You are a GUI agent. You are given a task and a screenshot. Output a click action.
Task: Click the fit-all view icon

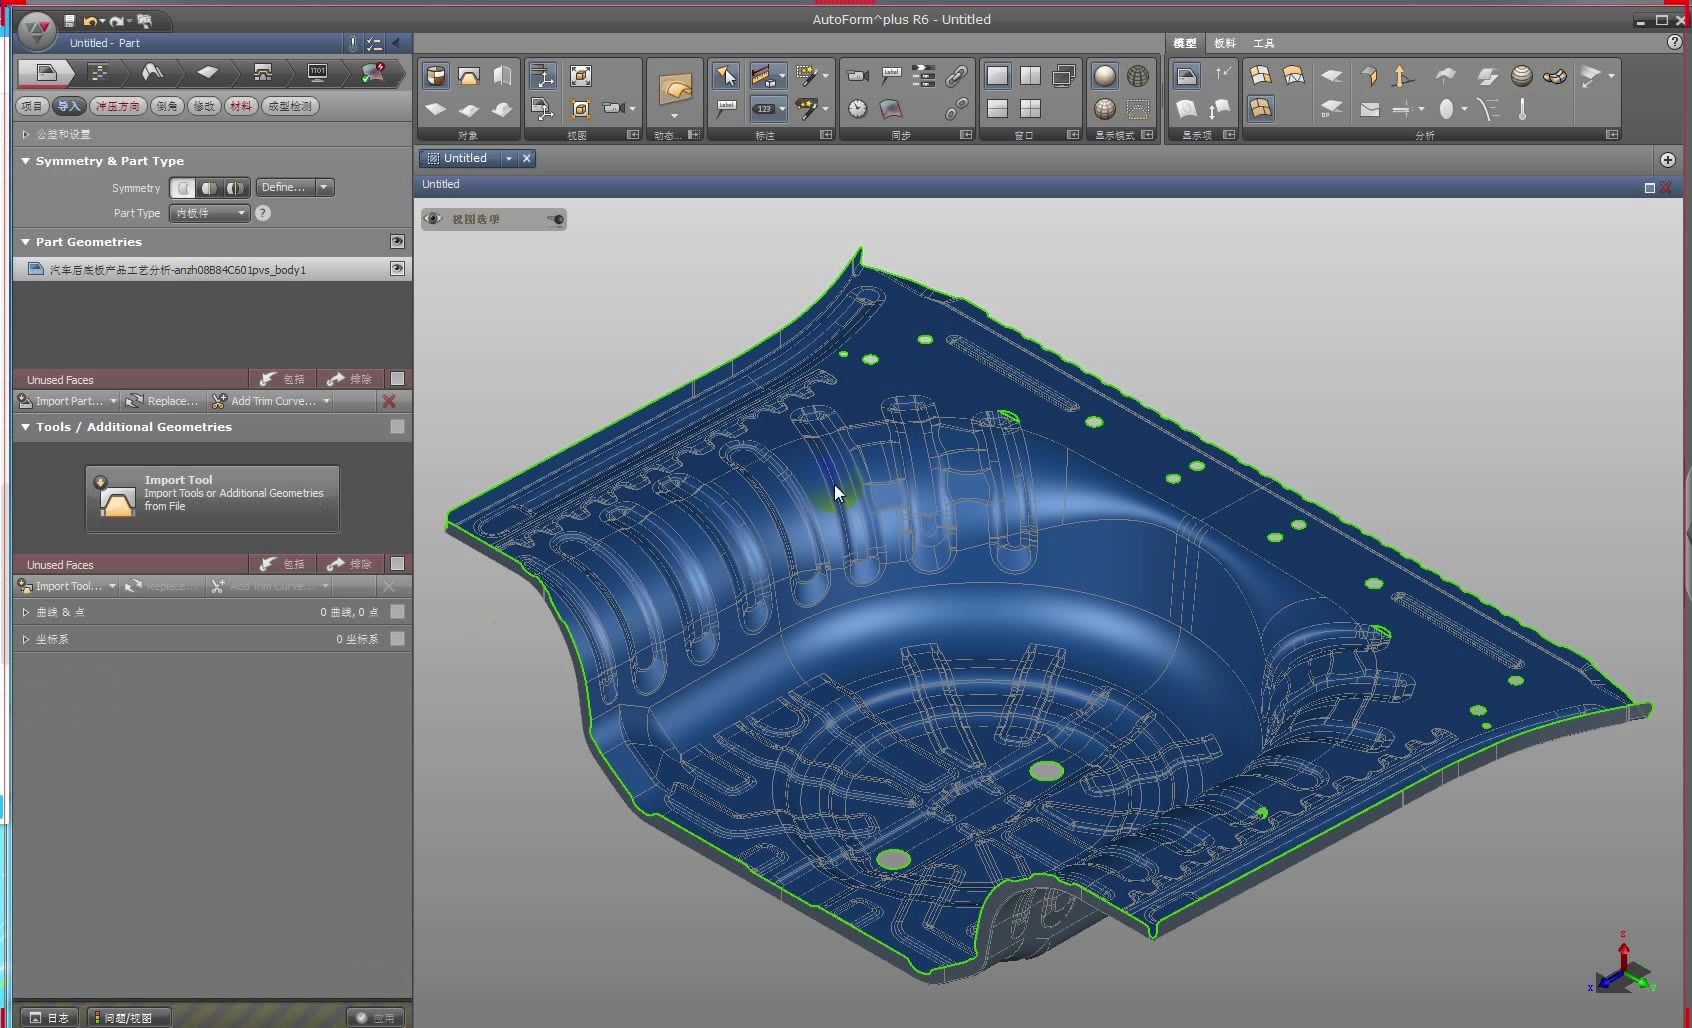point(581,76)
